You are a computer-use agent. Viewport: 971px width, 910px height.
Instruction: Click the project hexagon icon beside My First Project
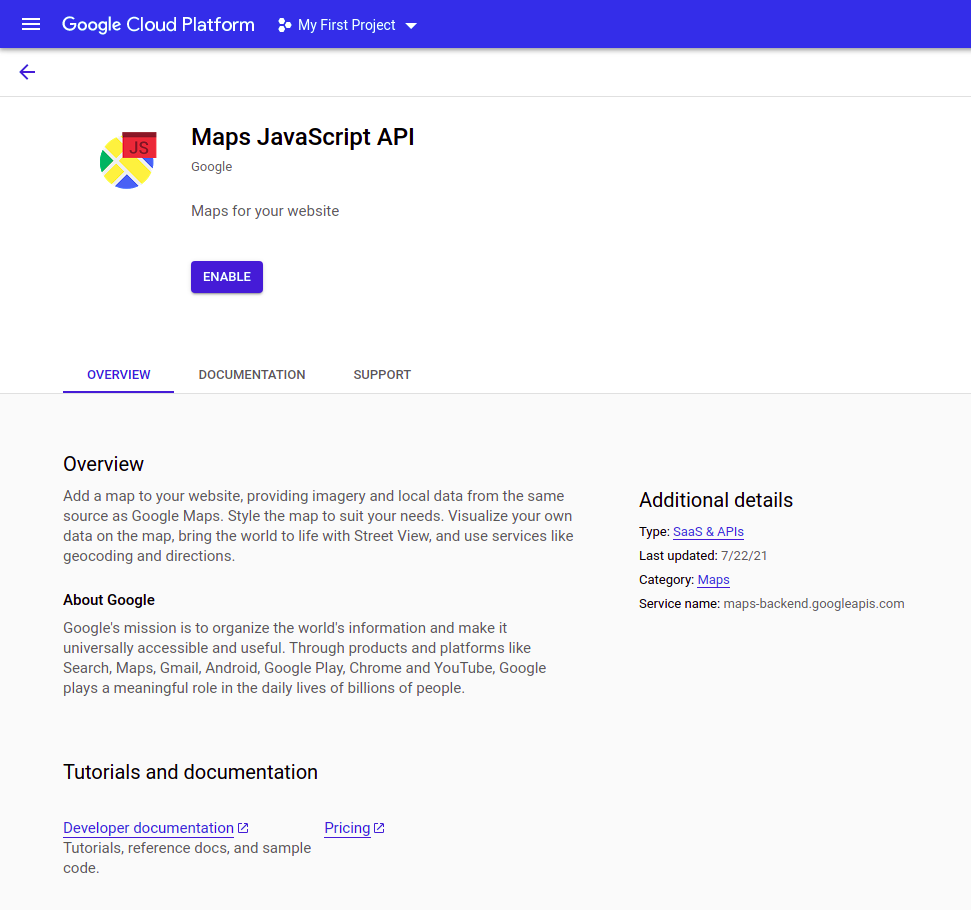coord(284,25)
